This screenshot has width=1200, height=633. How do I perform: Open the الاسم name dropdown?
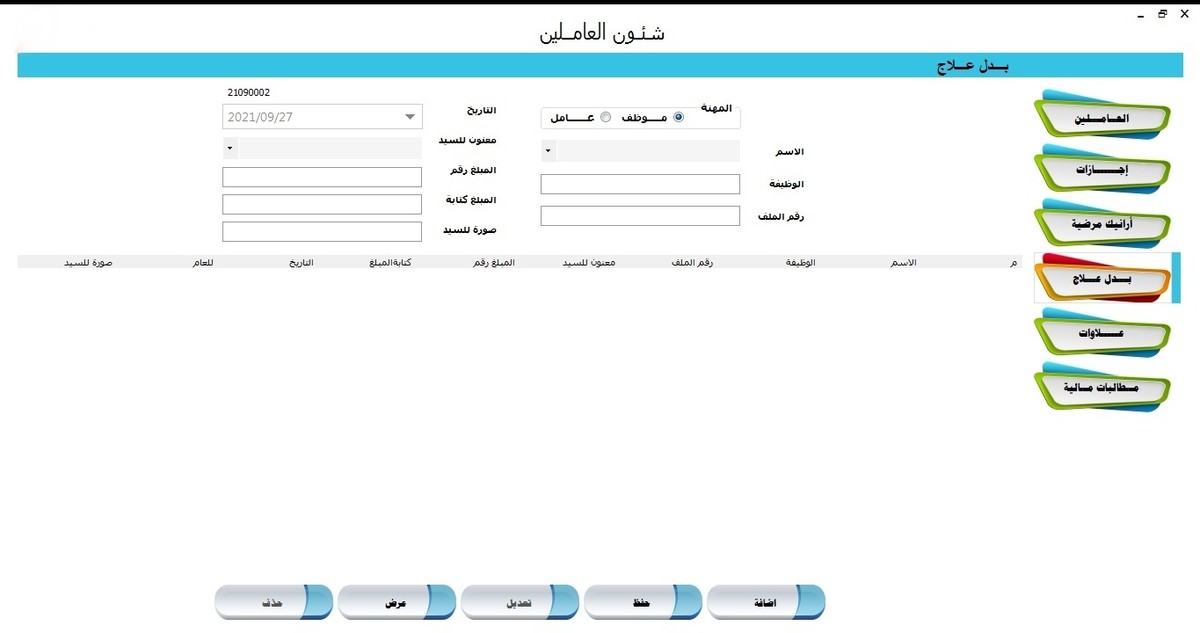547,150
